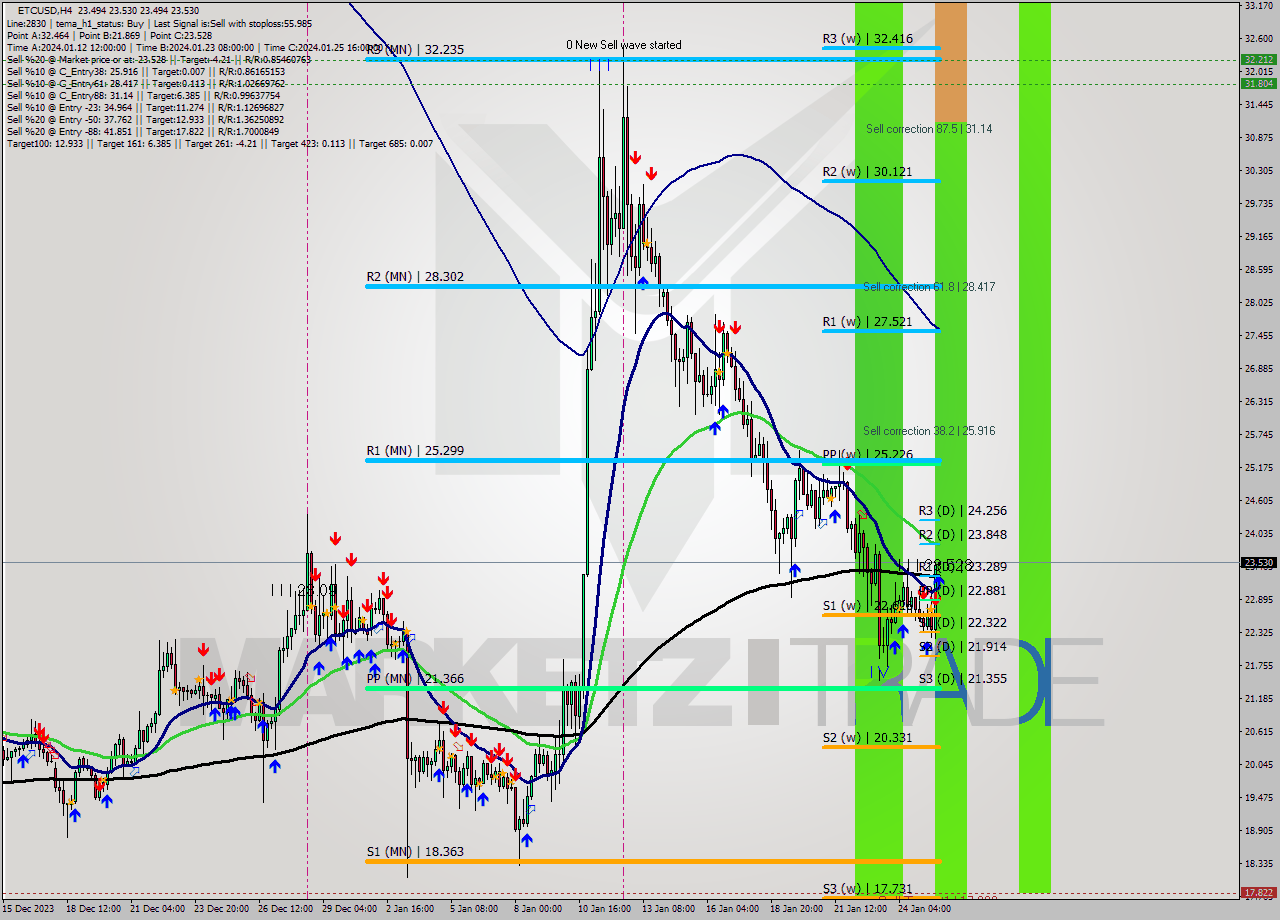The image size is (1280, 920).
Task: Select the 'Sell %10 @ C_Entry38: 25.916' line
Action: [146, 72]
